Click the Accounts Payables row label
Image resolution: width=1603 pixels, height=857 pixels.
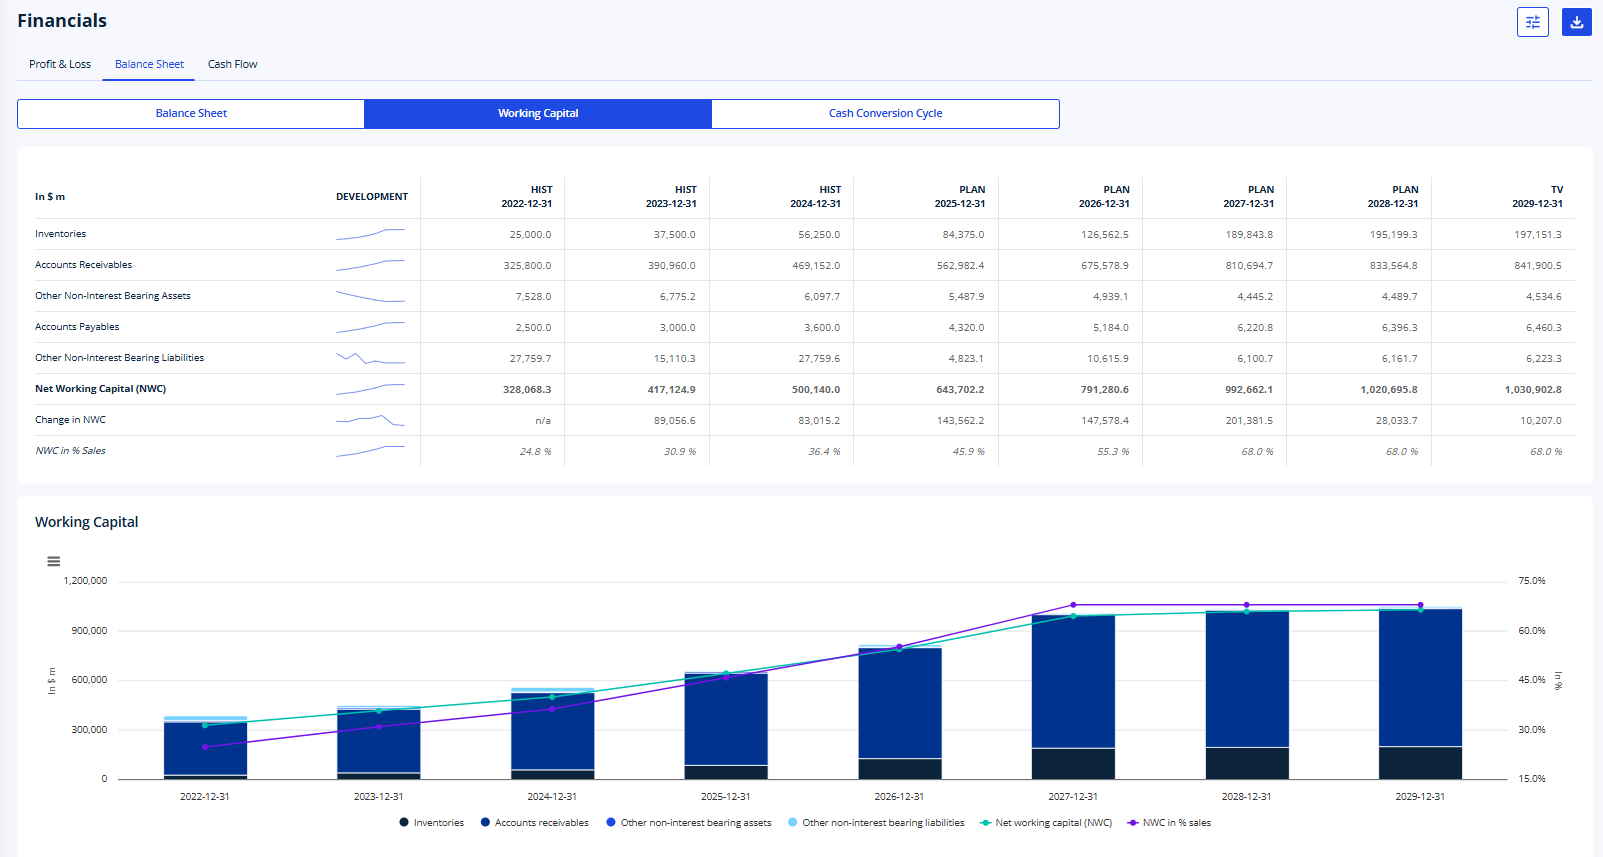[77, 327]
